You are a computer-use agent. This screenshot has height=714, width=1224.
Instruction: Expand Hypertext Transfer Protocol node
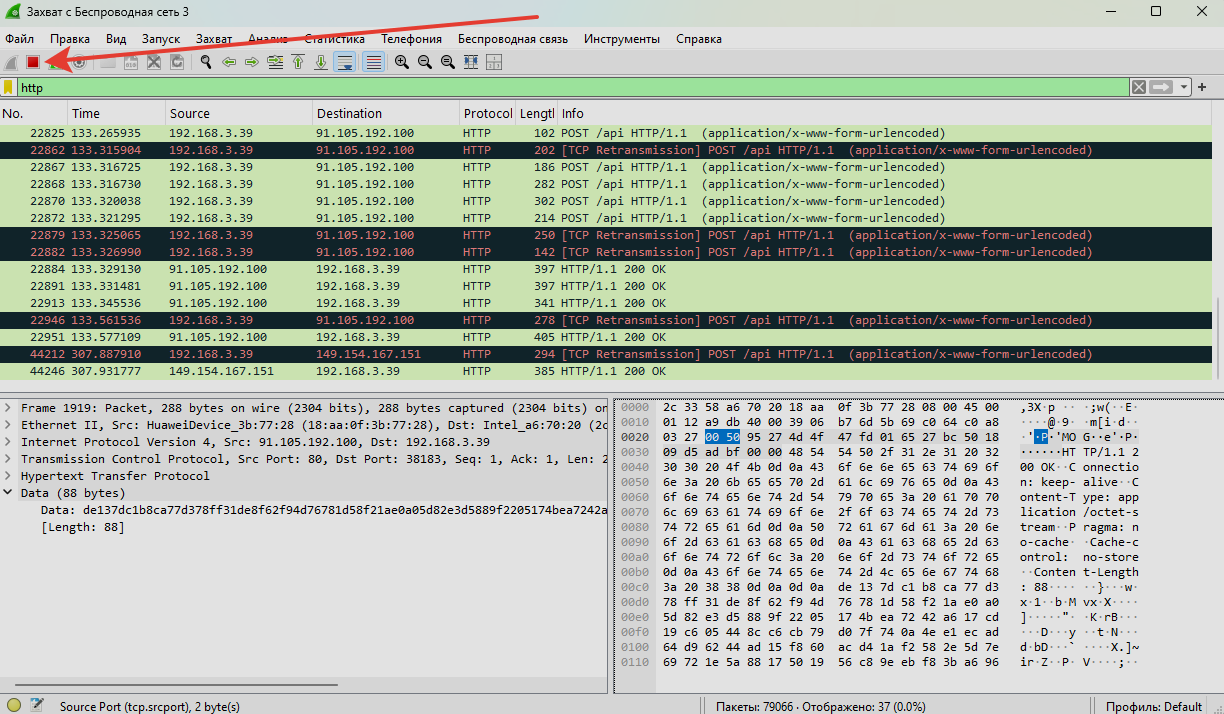click(9, 476)
